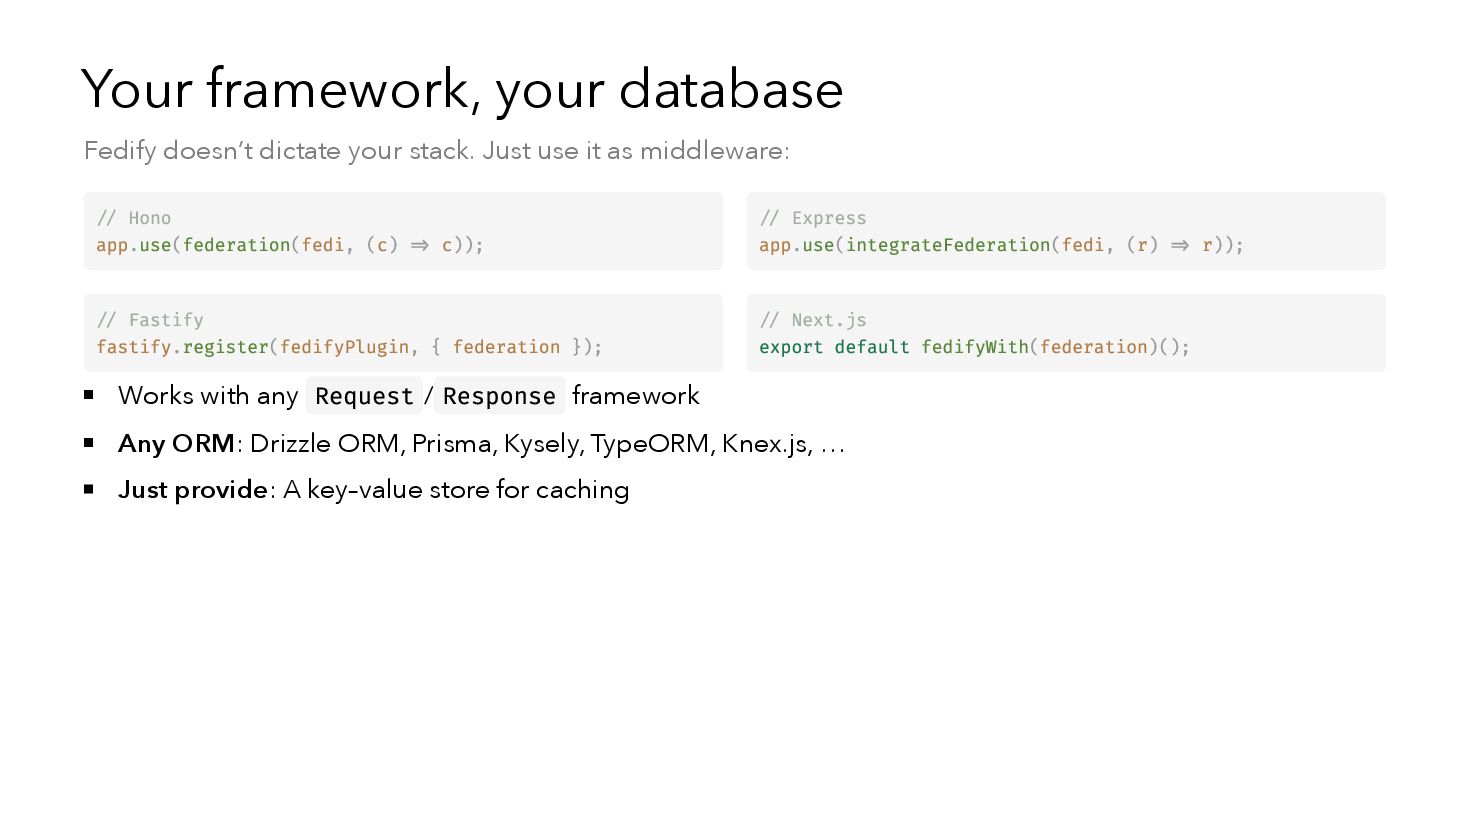Click the Hono app.use federation code line
Image resolution: width=1470 pixels, height=828 pixels.
tap(290, 245)
